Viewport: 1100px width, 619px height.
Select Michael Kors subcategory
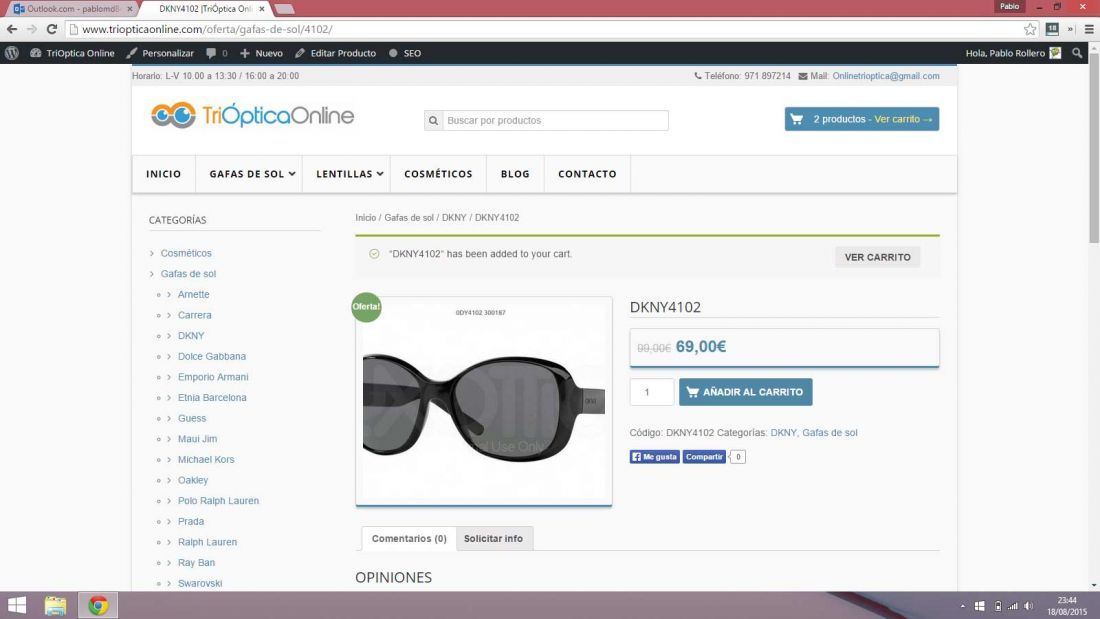pos(206,460)
